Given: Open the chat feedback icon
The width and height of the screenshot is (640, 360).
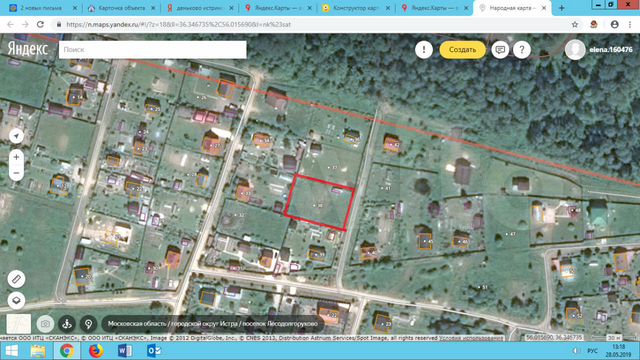Looking at the screenshot, I should pyautogui.click(x=500, y=50).
